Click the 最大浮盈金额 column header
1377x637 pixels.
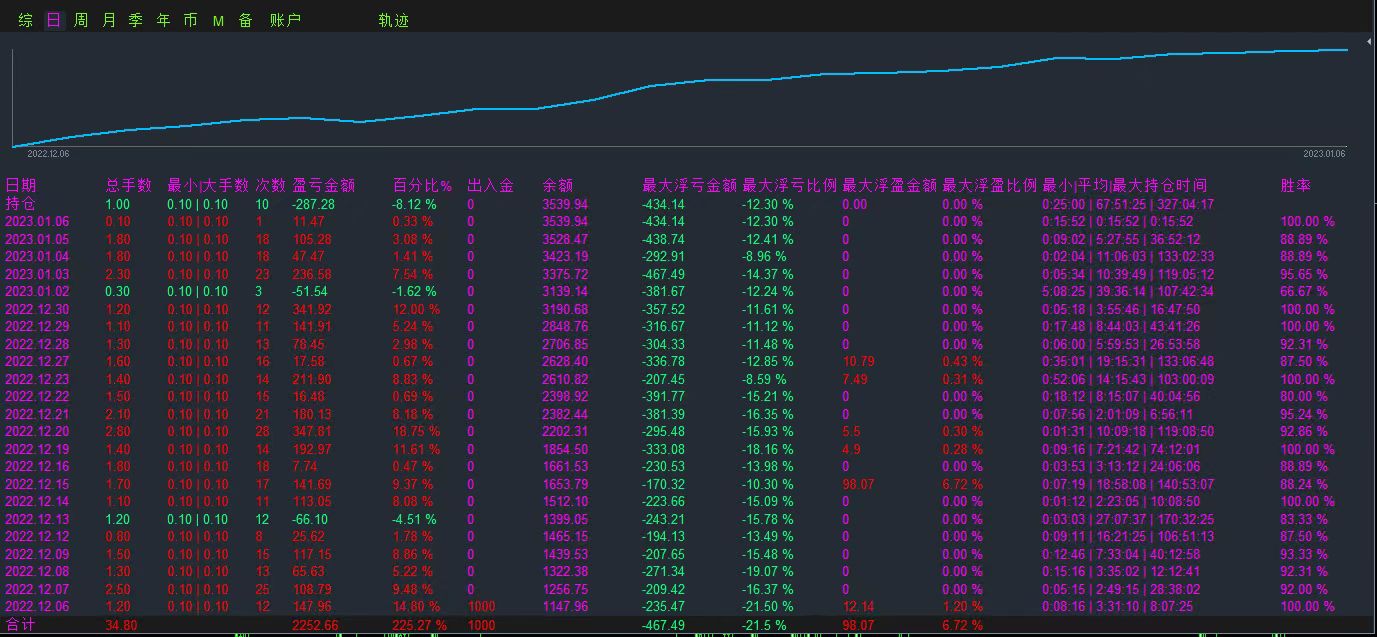(889, 185)
